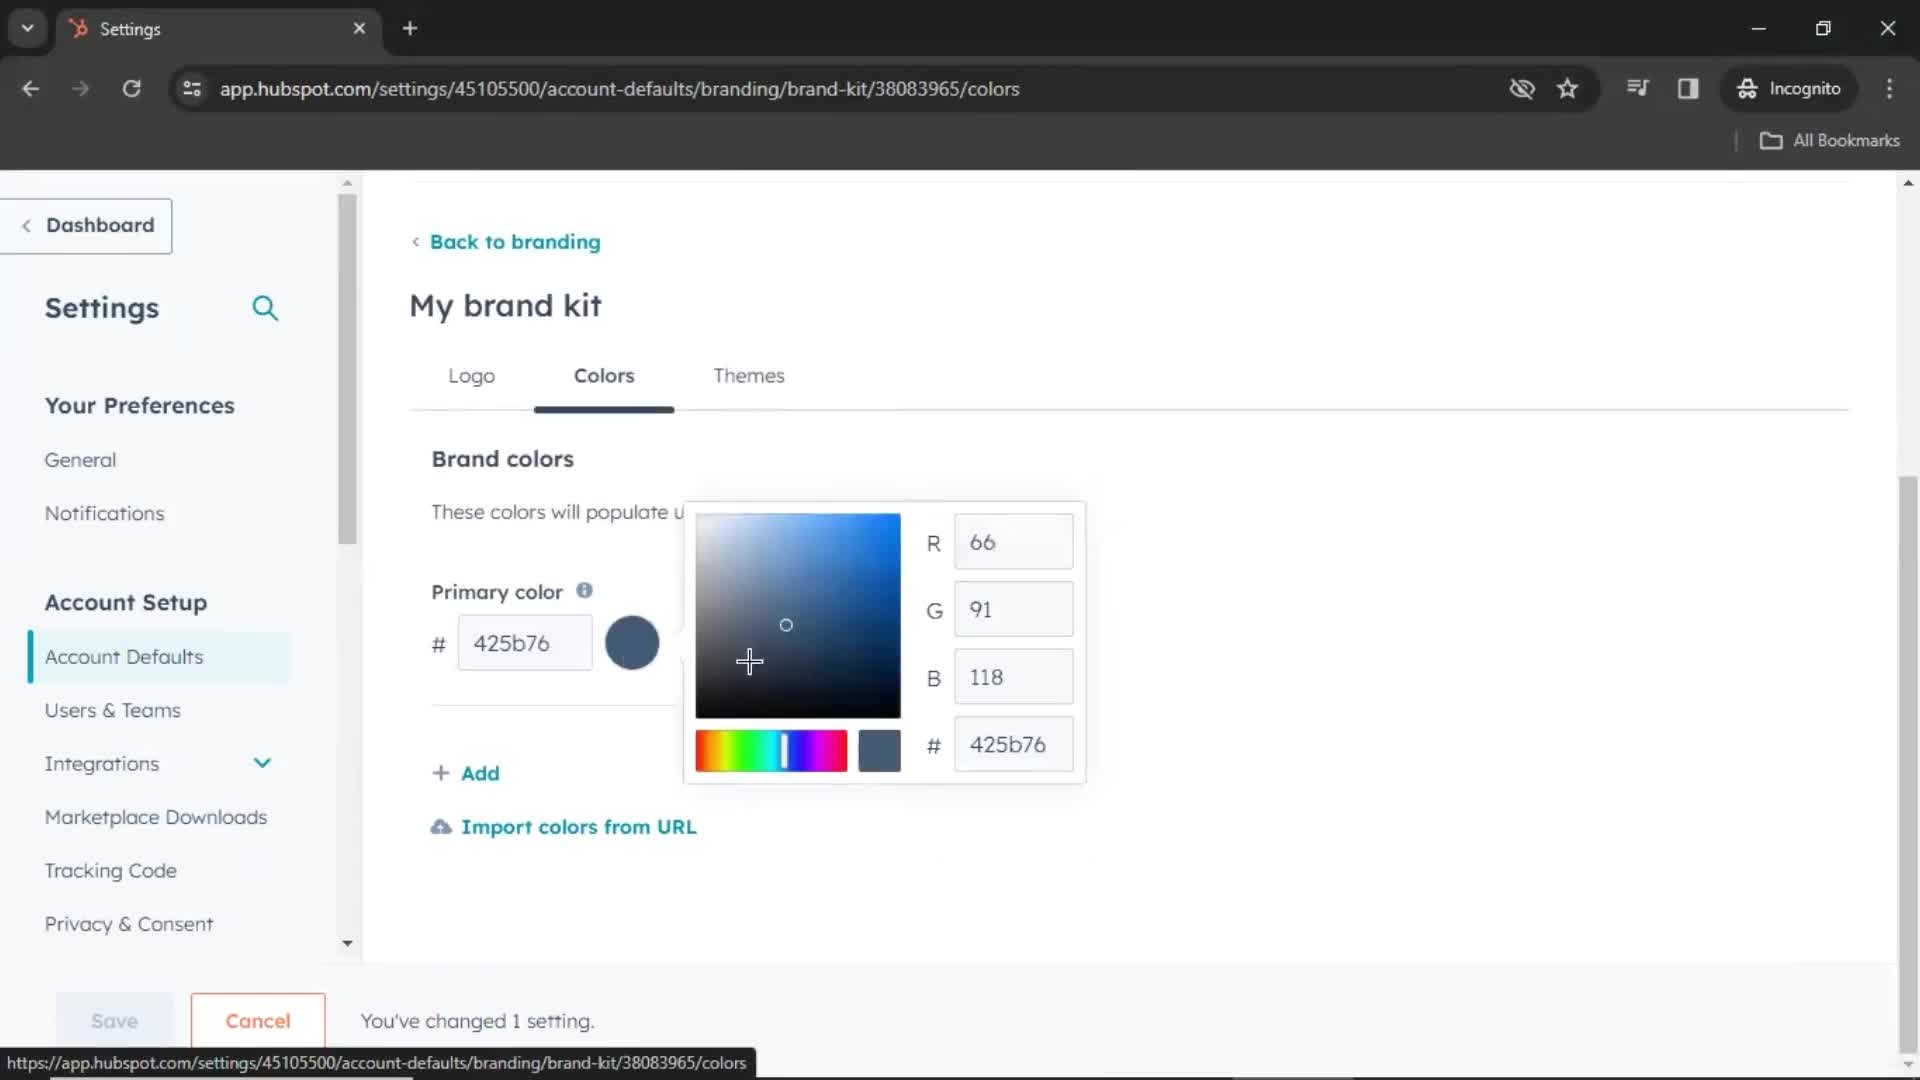
Task: Enable split screen browser view toggle
Action: [x=1688, y=88]
